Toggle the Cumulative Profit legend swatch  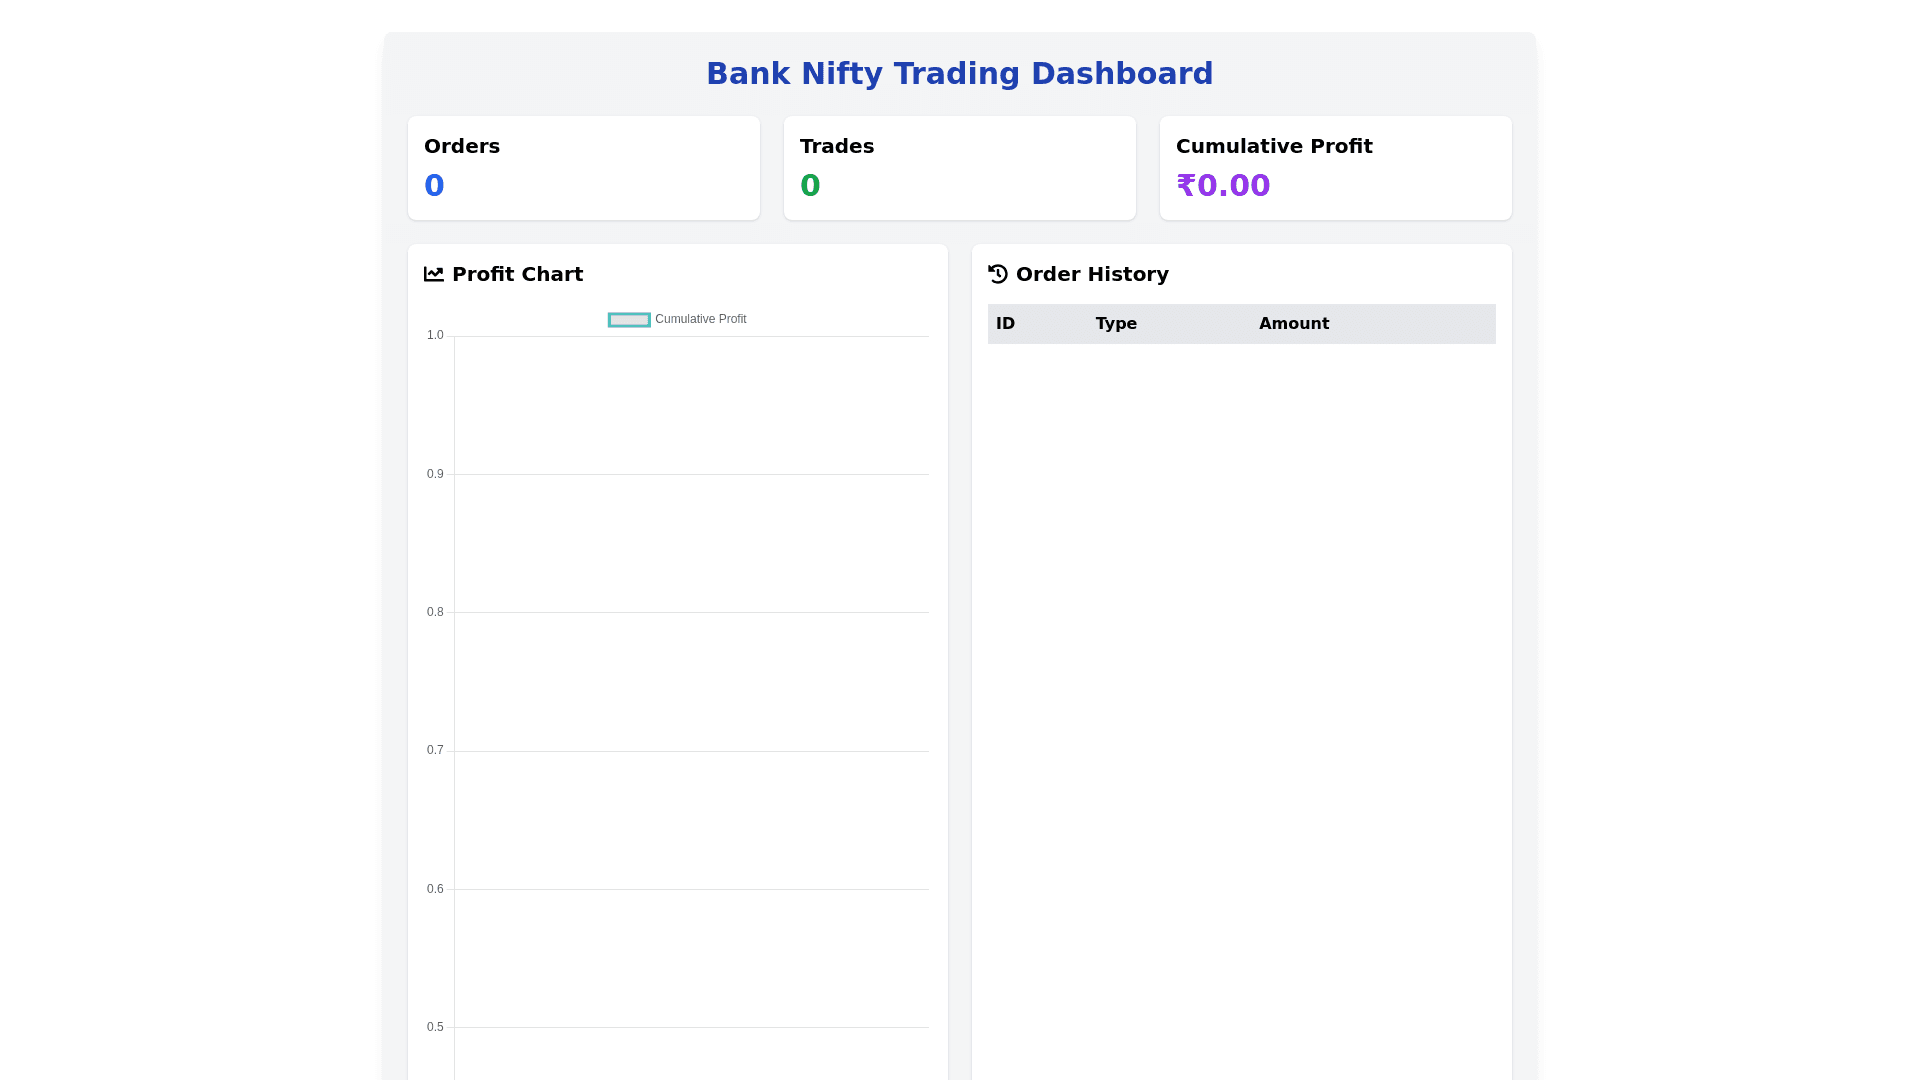[x=629, y=320]
